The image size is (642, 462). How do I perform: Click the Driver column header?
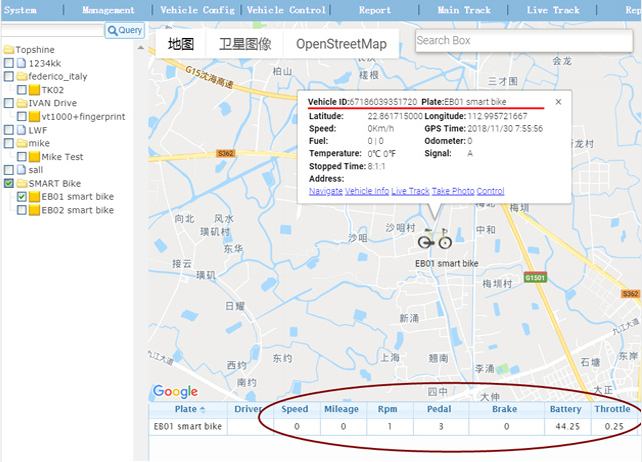point(250,409)
